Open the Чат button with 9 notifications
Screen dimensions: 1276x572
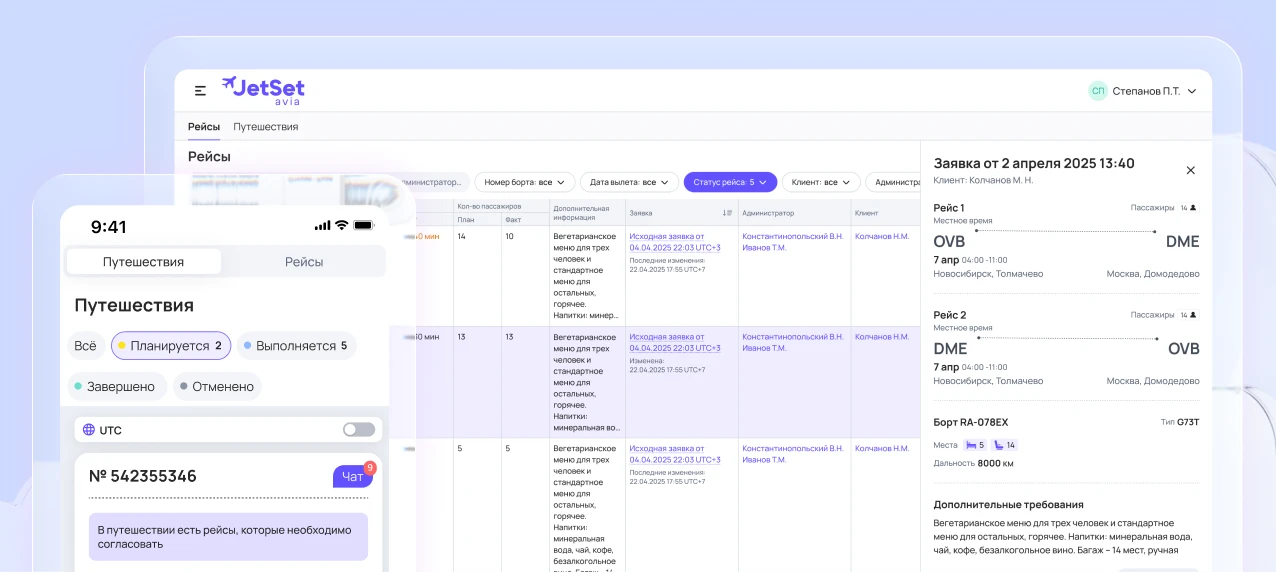[x=353, y=476]
